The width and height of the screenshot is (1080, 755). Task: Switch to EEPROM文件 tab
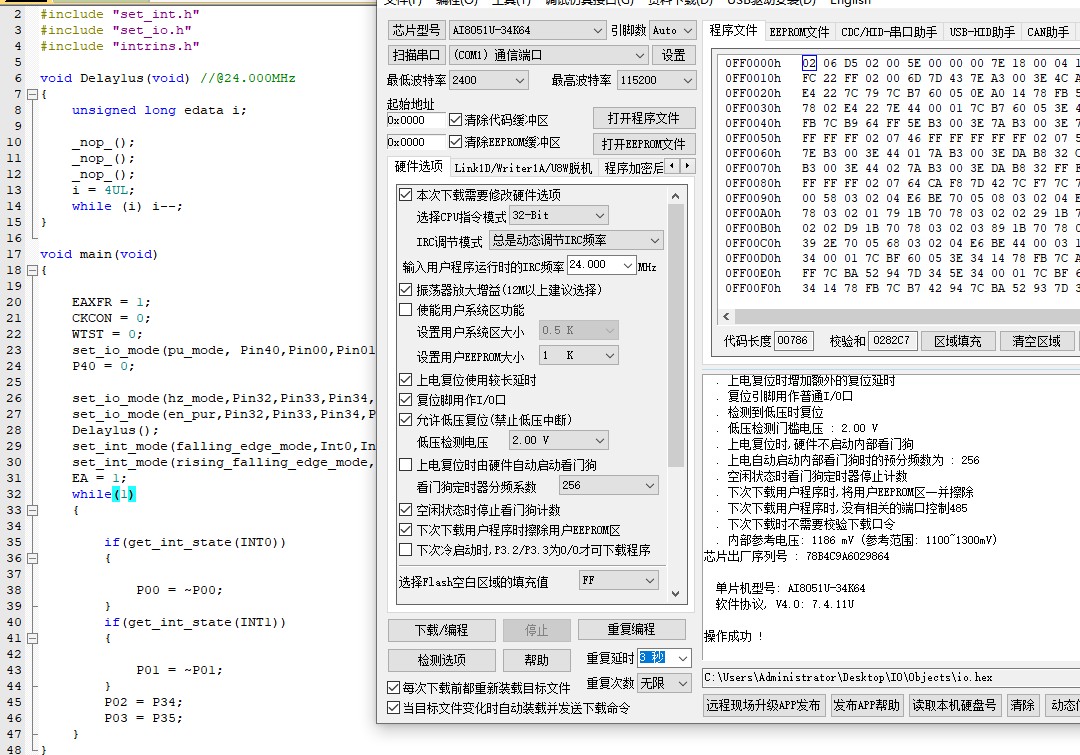[x=799, y=32]
